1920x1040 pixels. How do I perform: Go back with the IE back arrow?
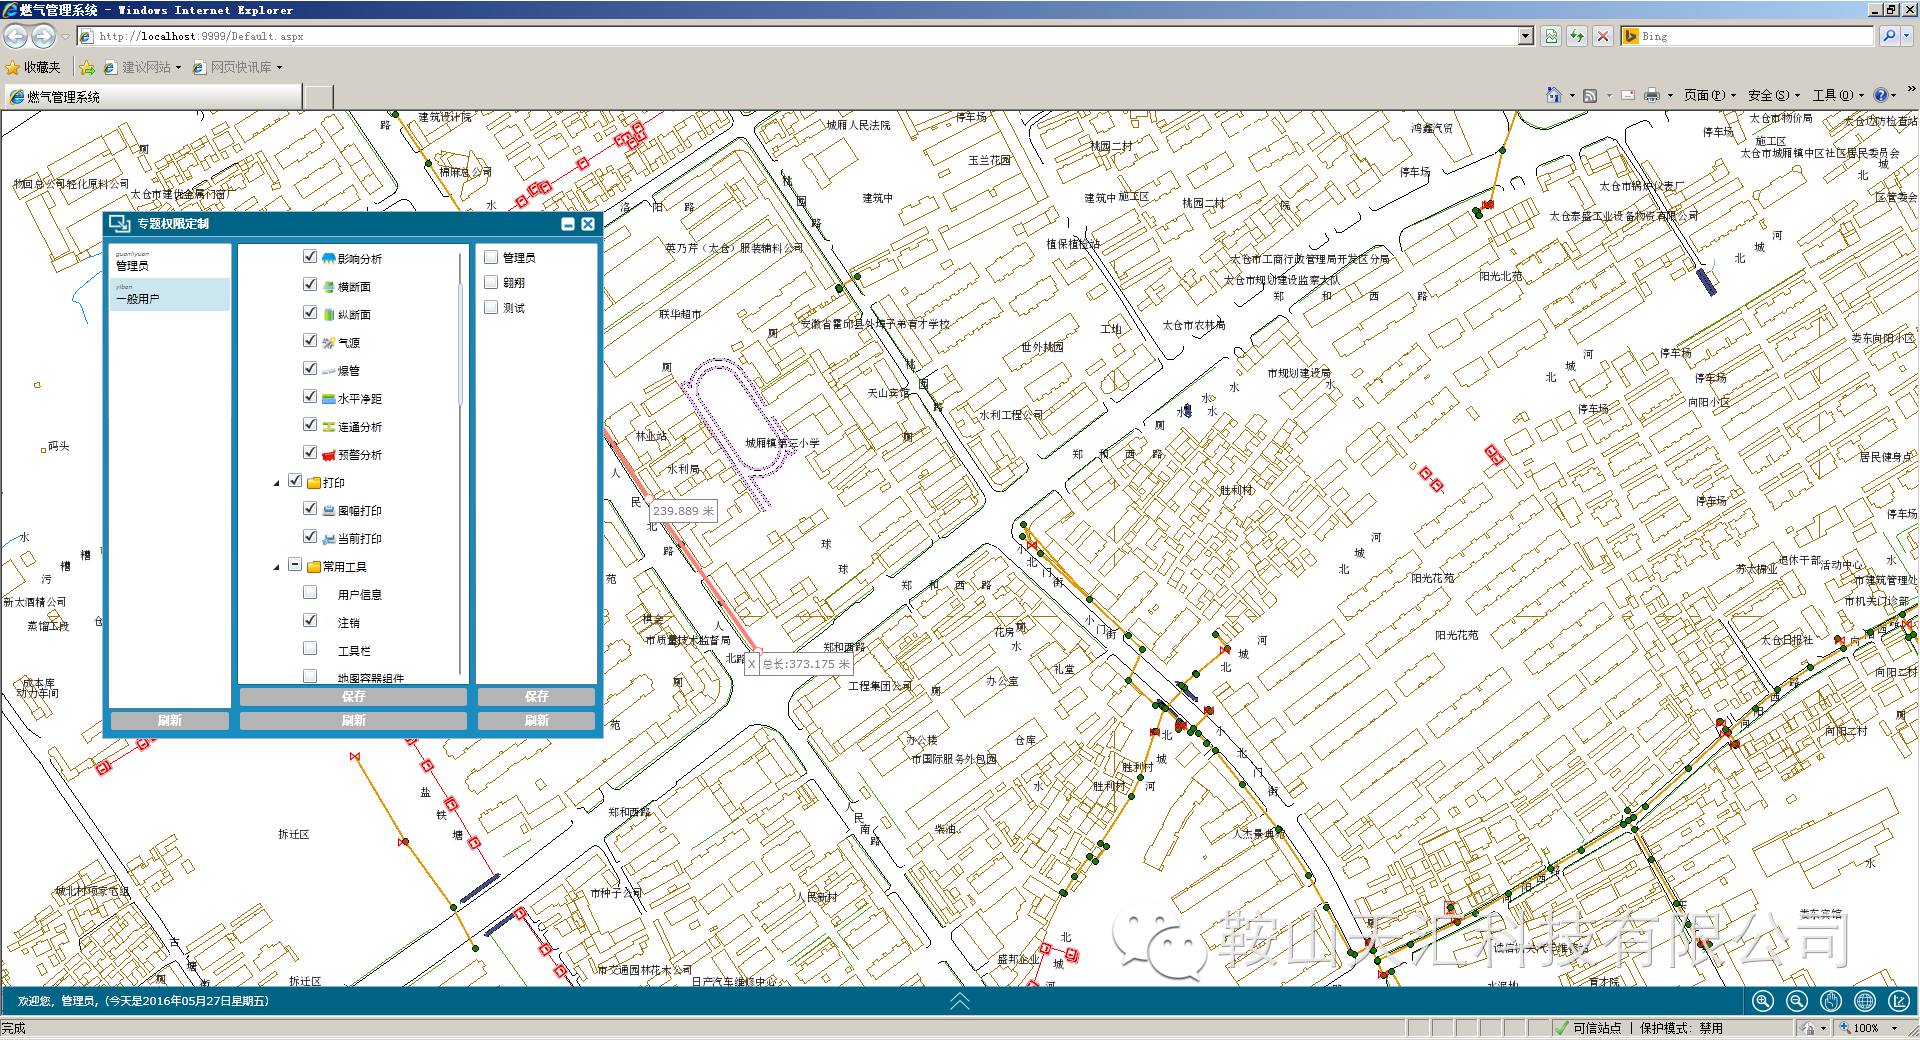(x=16, y=36)
